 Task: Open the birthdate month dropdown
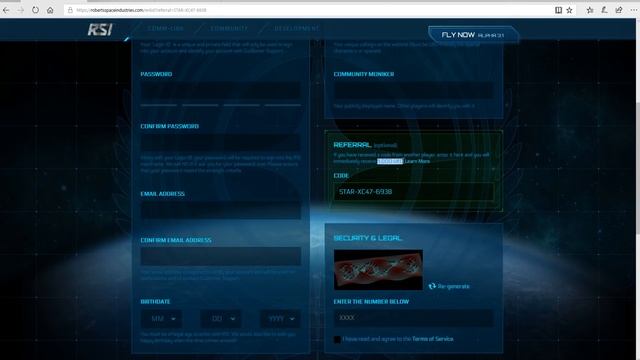[162, 319]
